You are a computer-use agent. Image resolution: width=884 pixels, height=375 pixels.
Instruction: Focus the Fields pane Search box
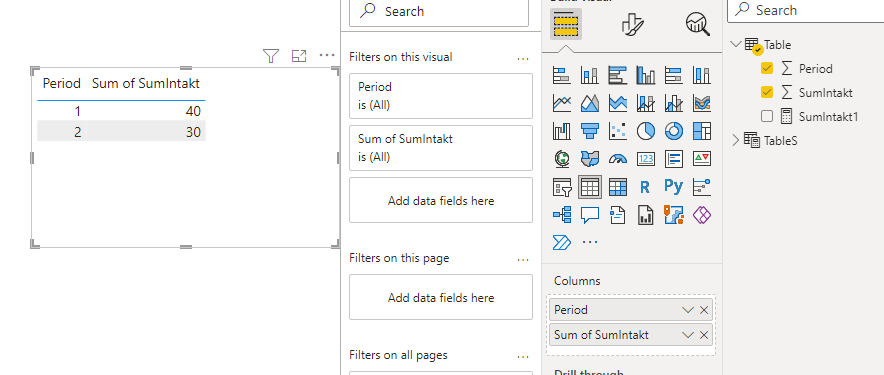[x=806, y=11]
